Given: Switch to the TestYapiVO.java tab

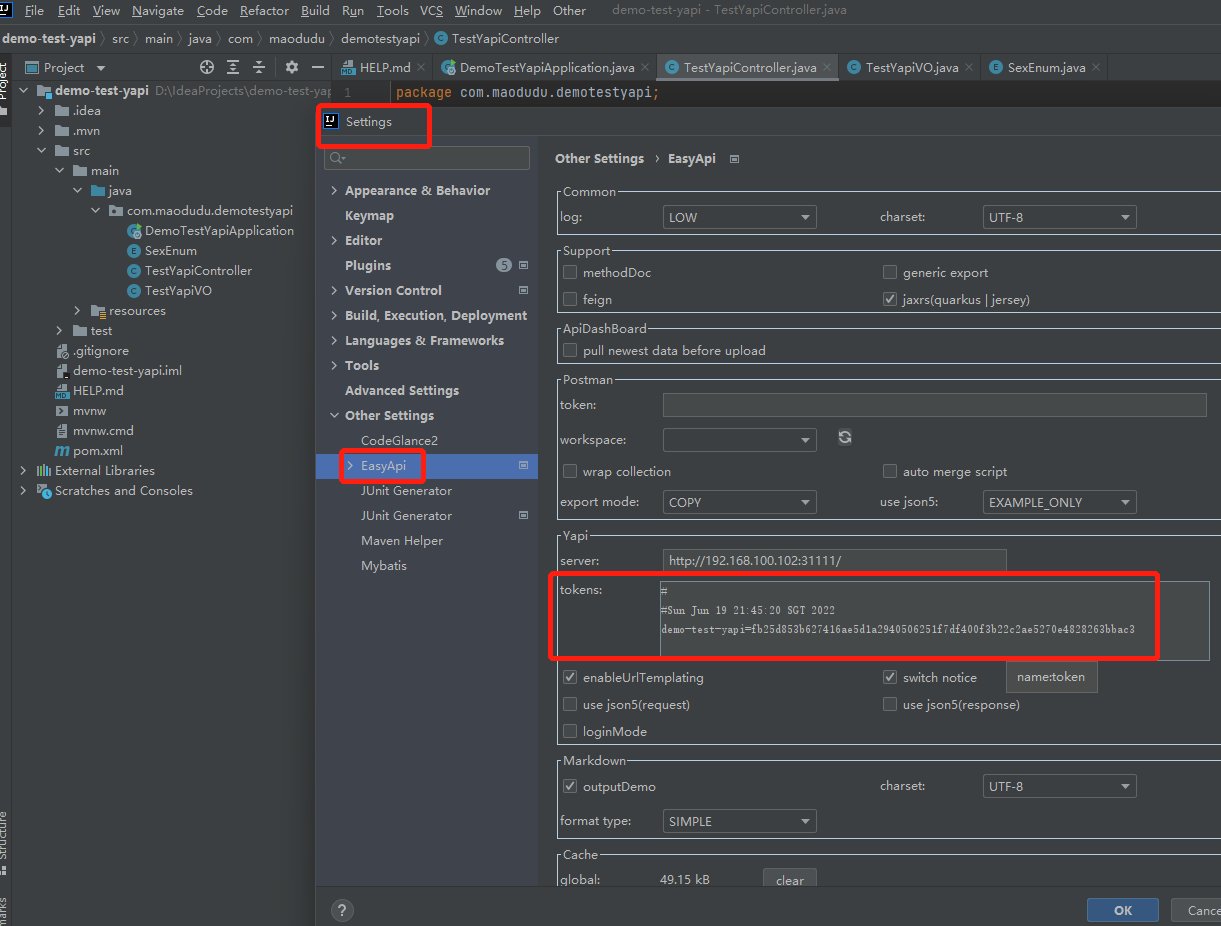Looking at the screenshot, I should pyautogui.click(x=911, y=67).
